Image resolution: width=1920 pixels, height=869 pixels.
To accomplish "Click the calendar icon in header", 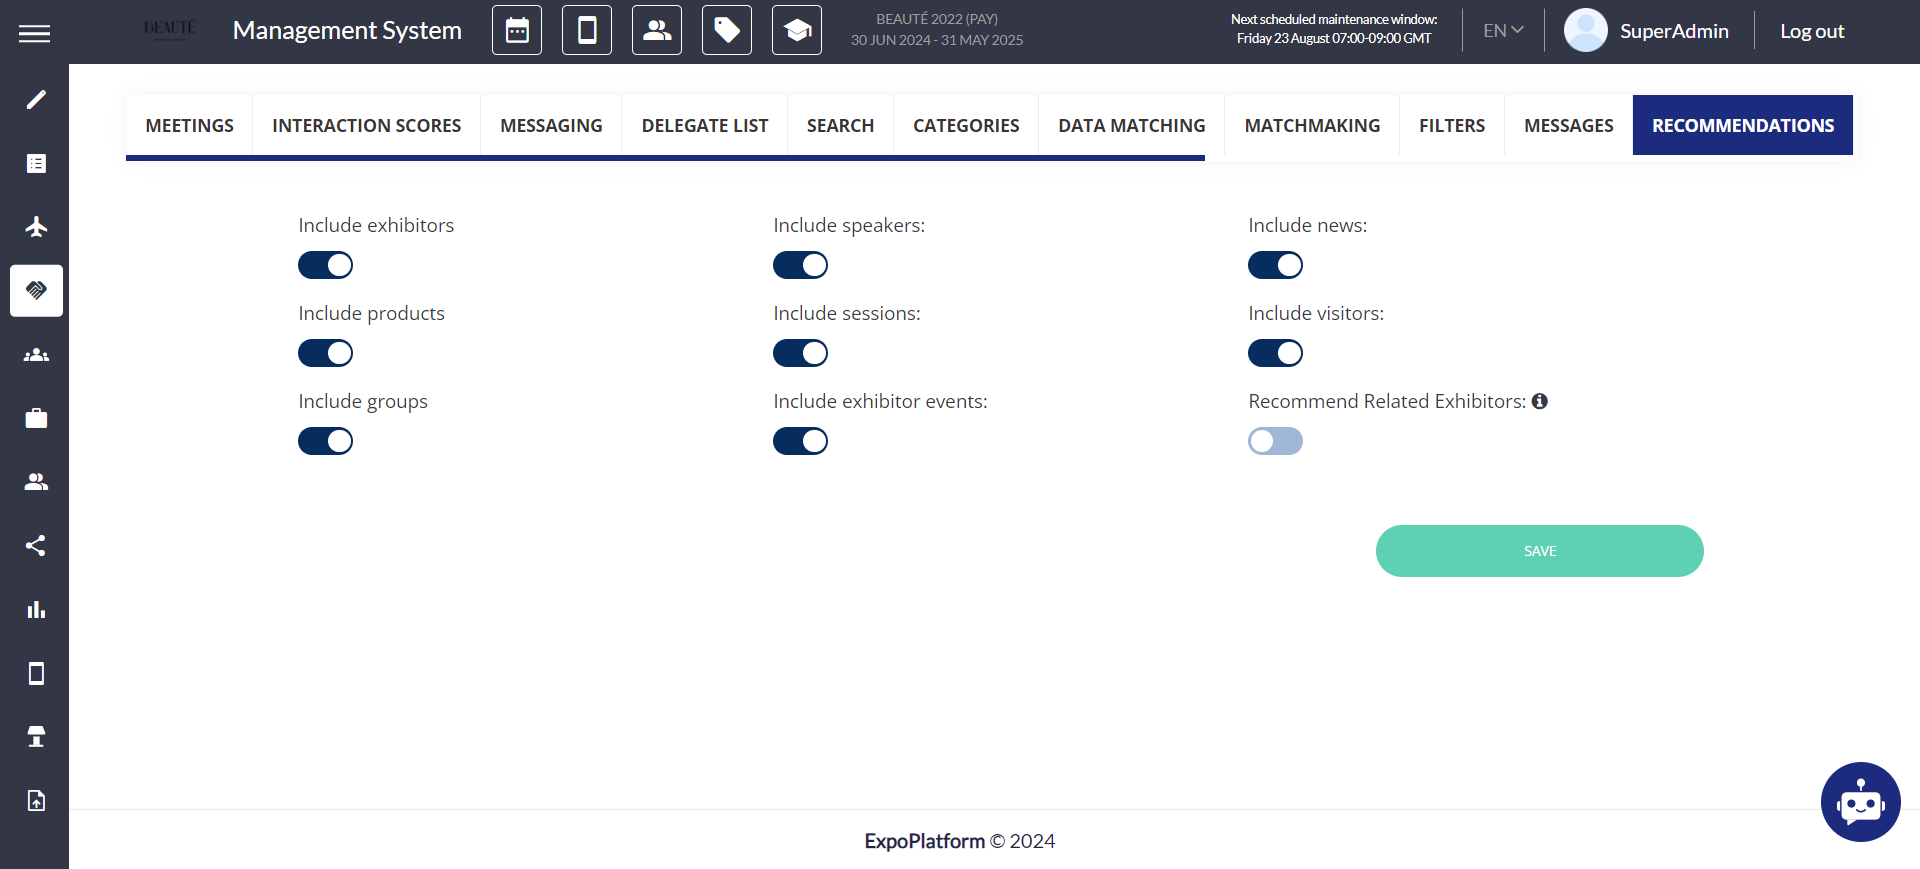I will click(x=517, y=30).
